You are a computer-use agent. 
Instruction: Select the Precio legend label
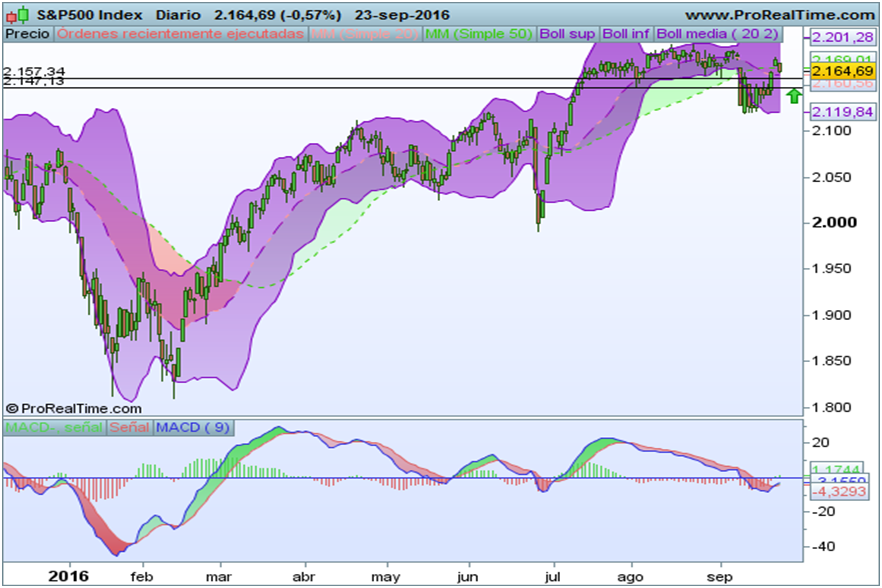pyautogui.click(x=28, y=34)
